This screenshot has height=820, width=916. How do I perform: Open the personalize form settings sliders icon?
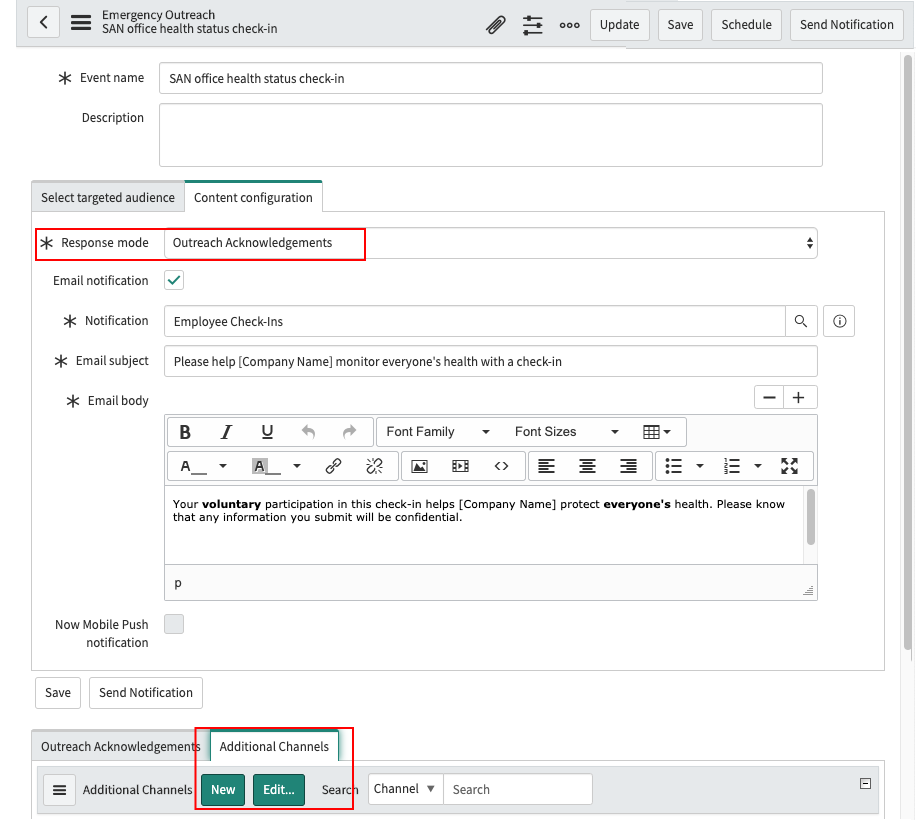[532, 25]
